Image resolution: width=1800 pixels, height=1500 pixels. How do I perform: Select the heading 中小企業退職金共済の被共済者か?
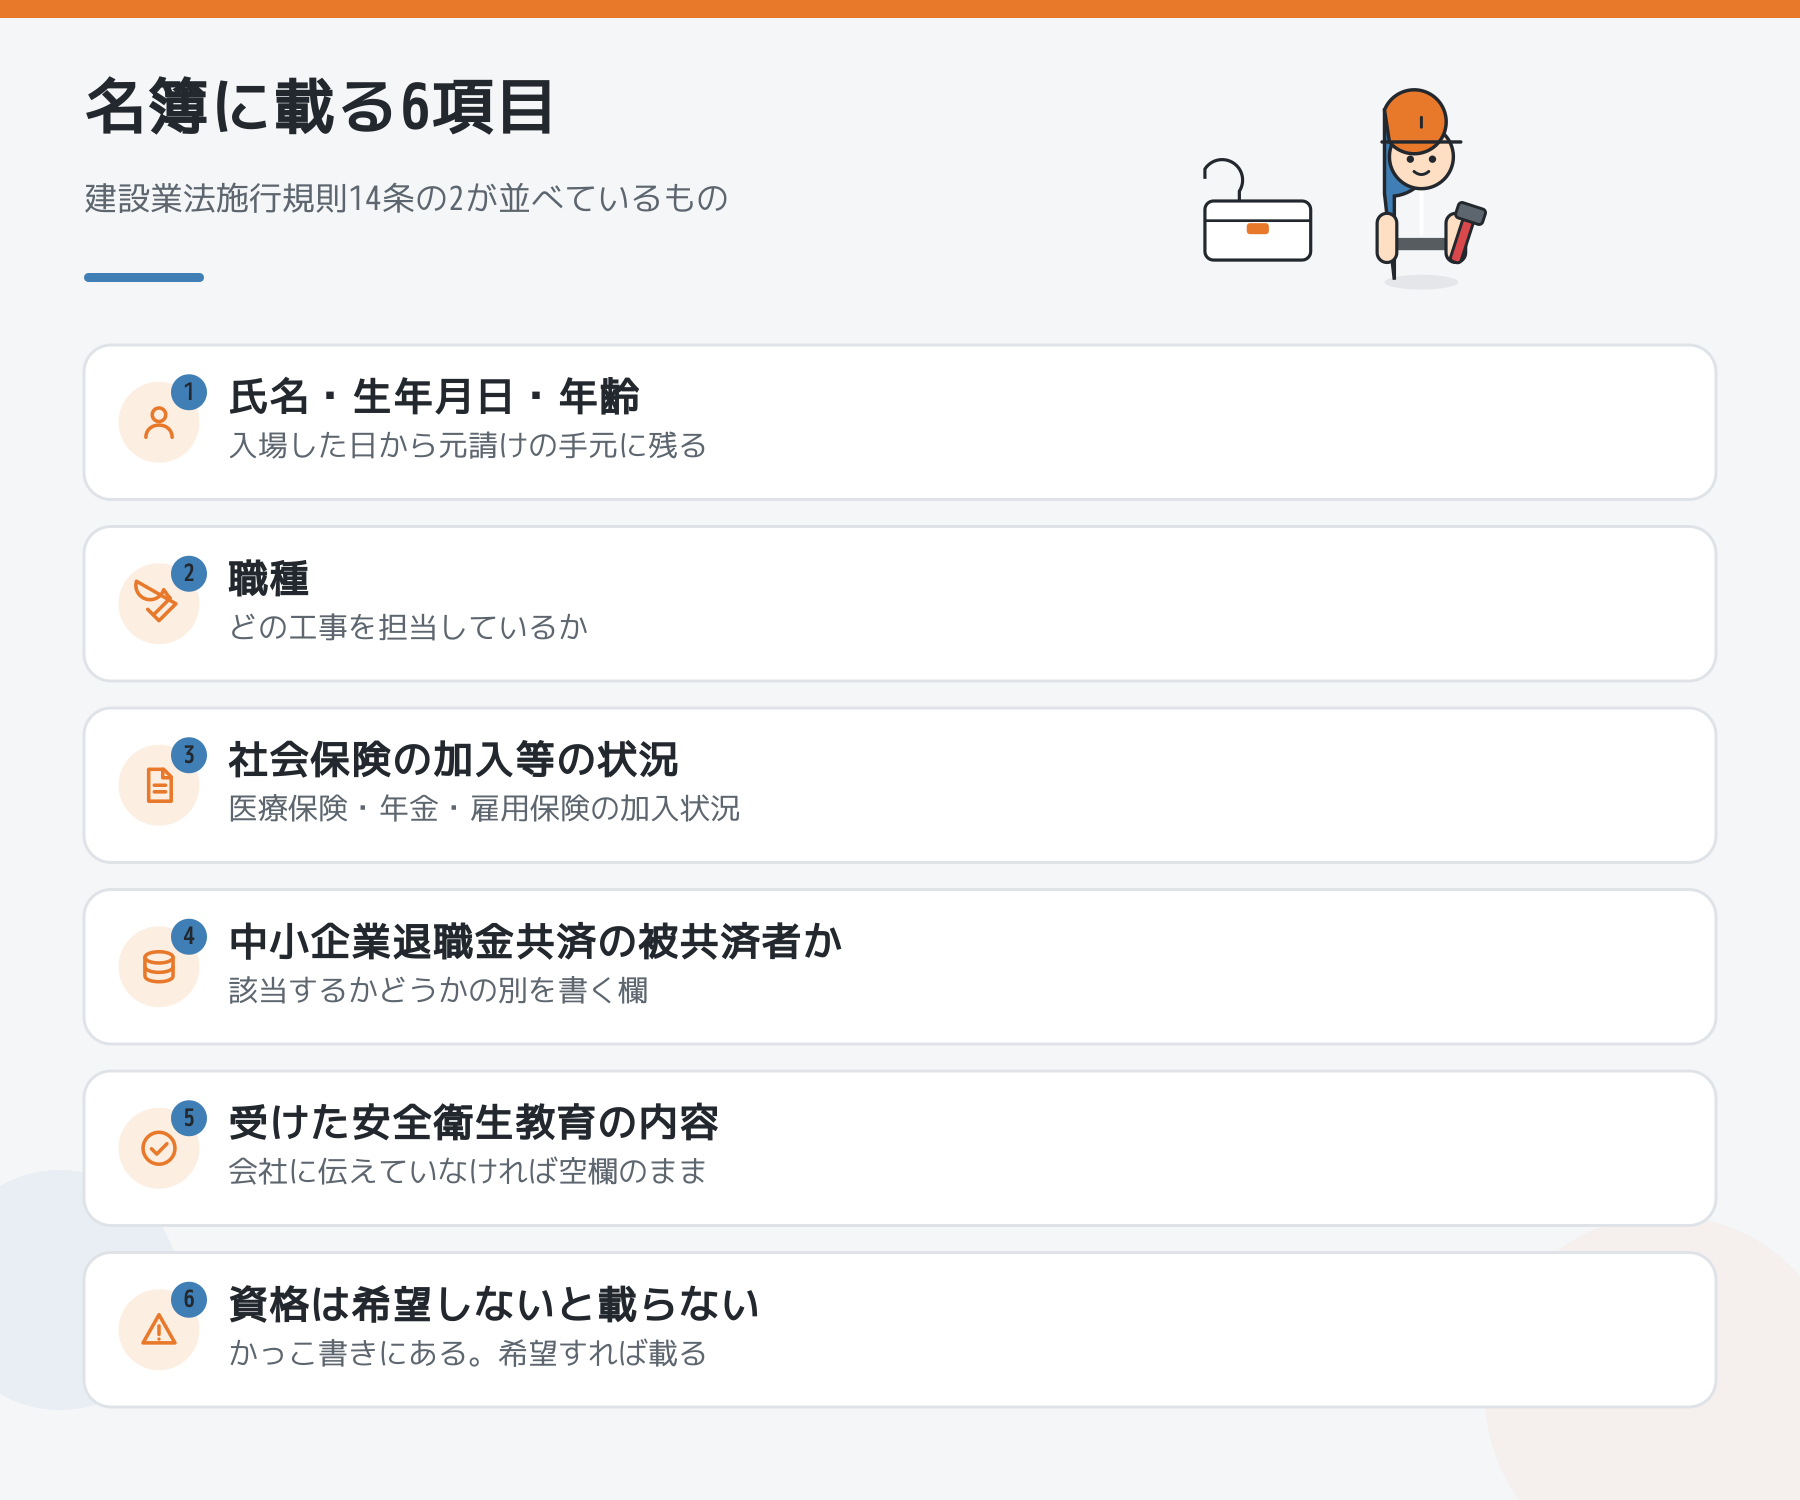(536, 942)
